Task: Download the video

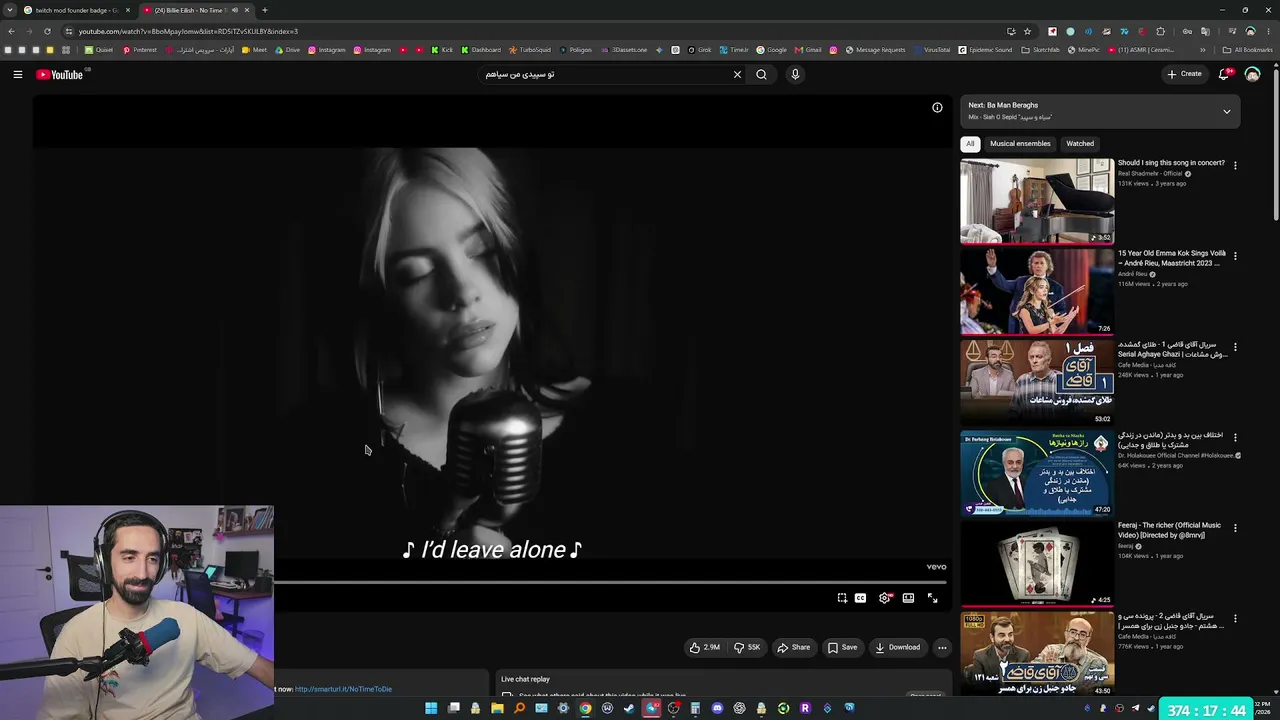Action: pyautogui.click(x=898, y=647)
